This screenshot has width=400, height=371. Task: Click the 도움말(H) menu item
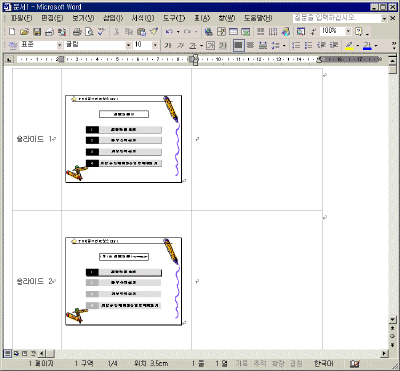click(x=258, y=18)
